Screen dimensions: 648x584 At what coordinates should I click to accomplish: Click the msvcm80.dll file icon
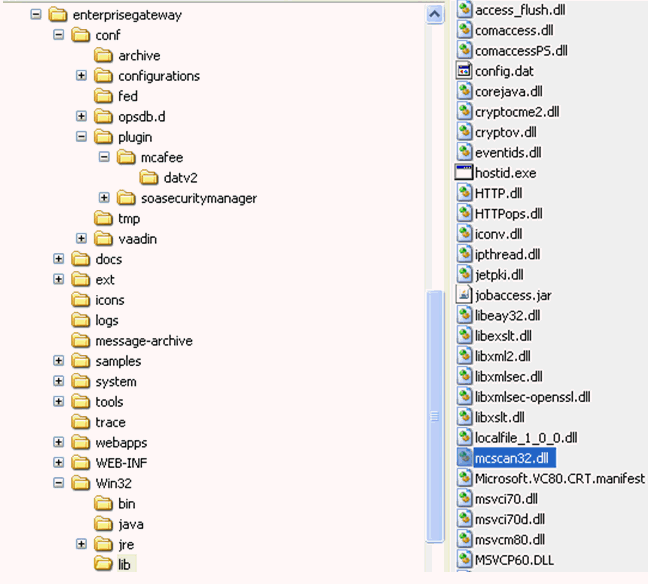point(464,539)
